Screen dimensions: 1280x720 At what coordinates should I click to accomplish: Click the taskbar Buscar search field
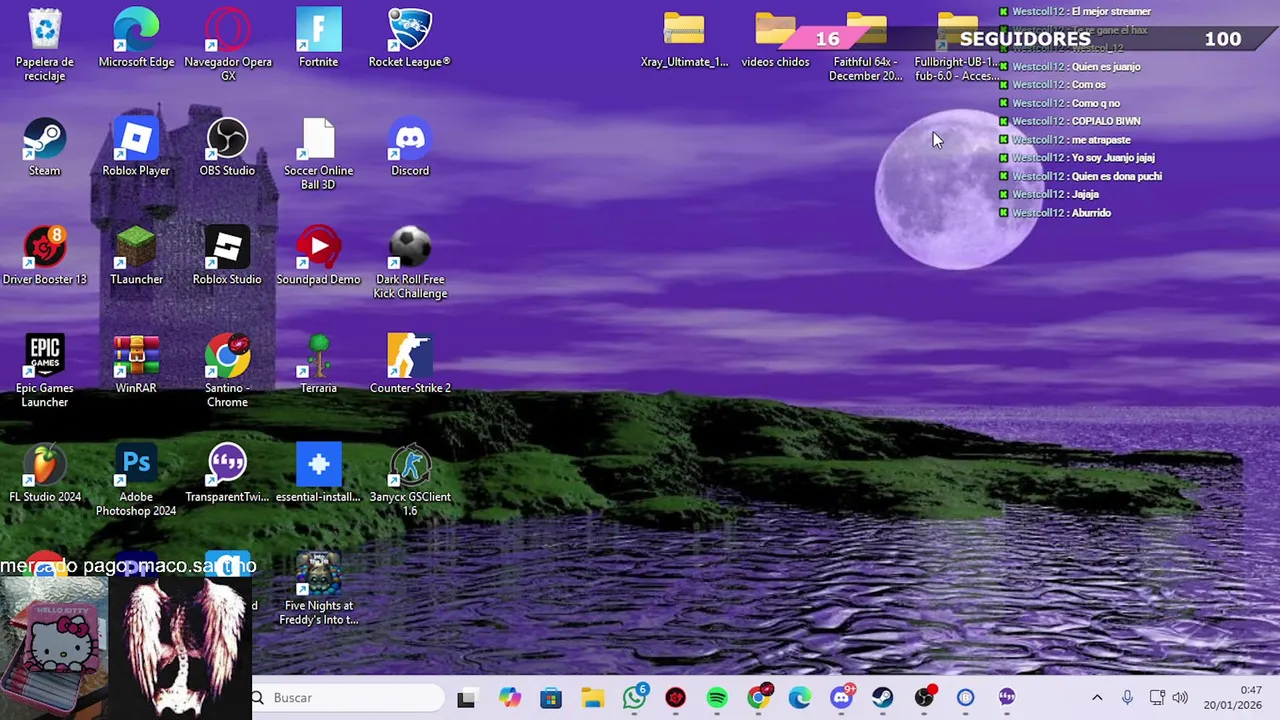point(348,698)
